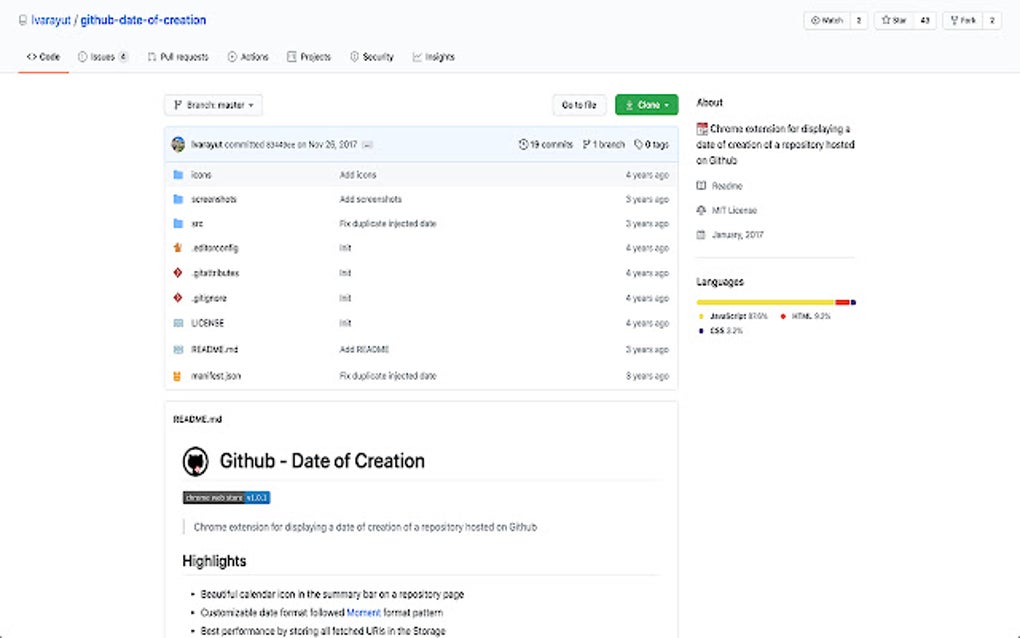Screen dimensions: 1020x638
Task: Open the Fork button
Action: (x=964, y=21)
